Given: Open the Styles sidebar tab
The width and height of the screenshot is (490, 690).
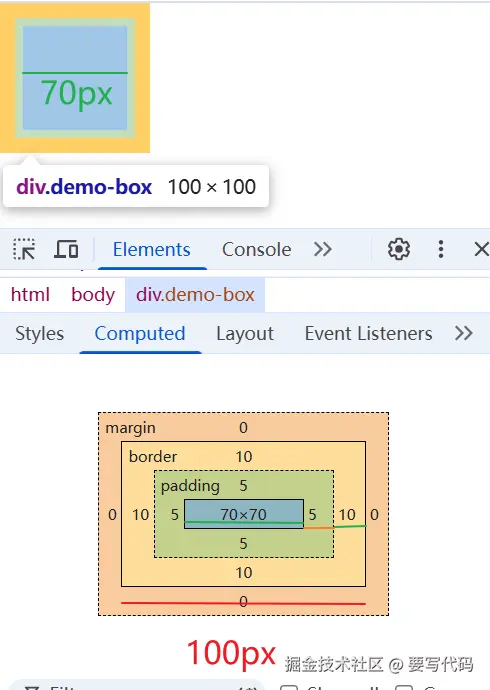Looking at the screenshot, I should (40, 334).
